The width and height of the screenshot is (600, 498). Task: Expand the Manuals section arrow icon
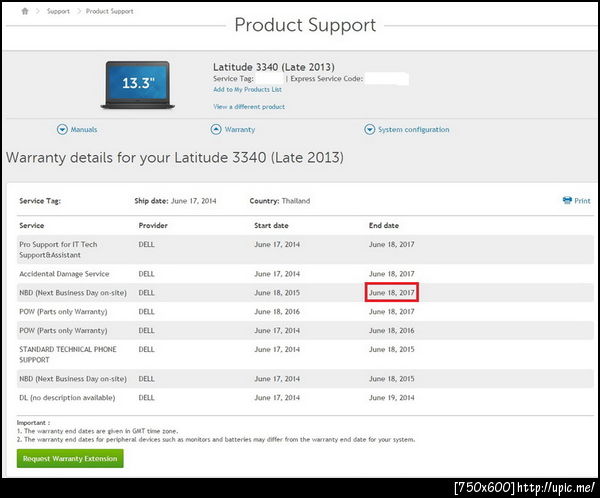click(62, 129)
